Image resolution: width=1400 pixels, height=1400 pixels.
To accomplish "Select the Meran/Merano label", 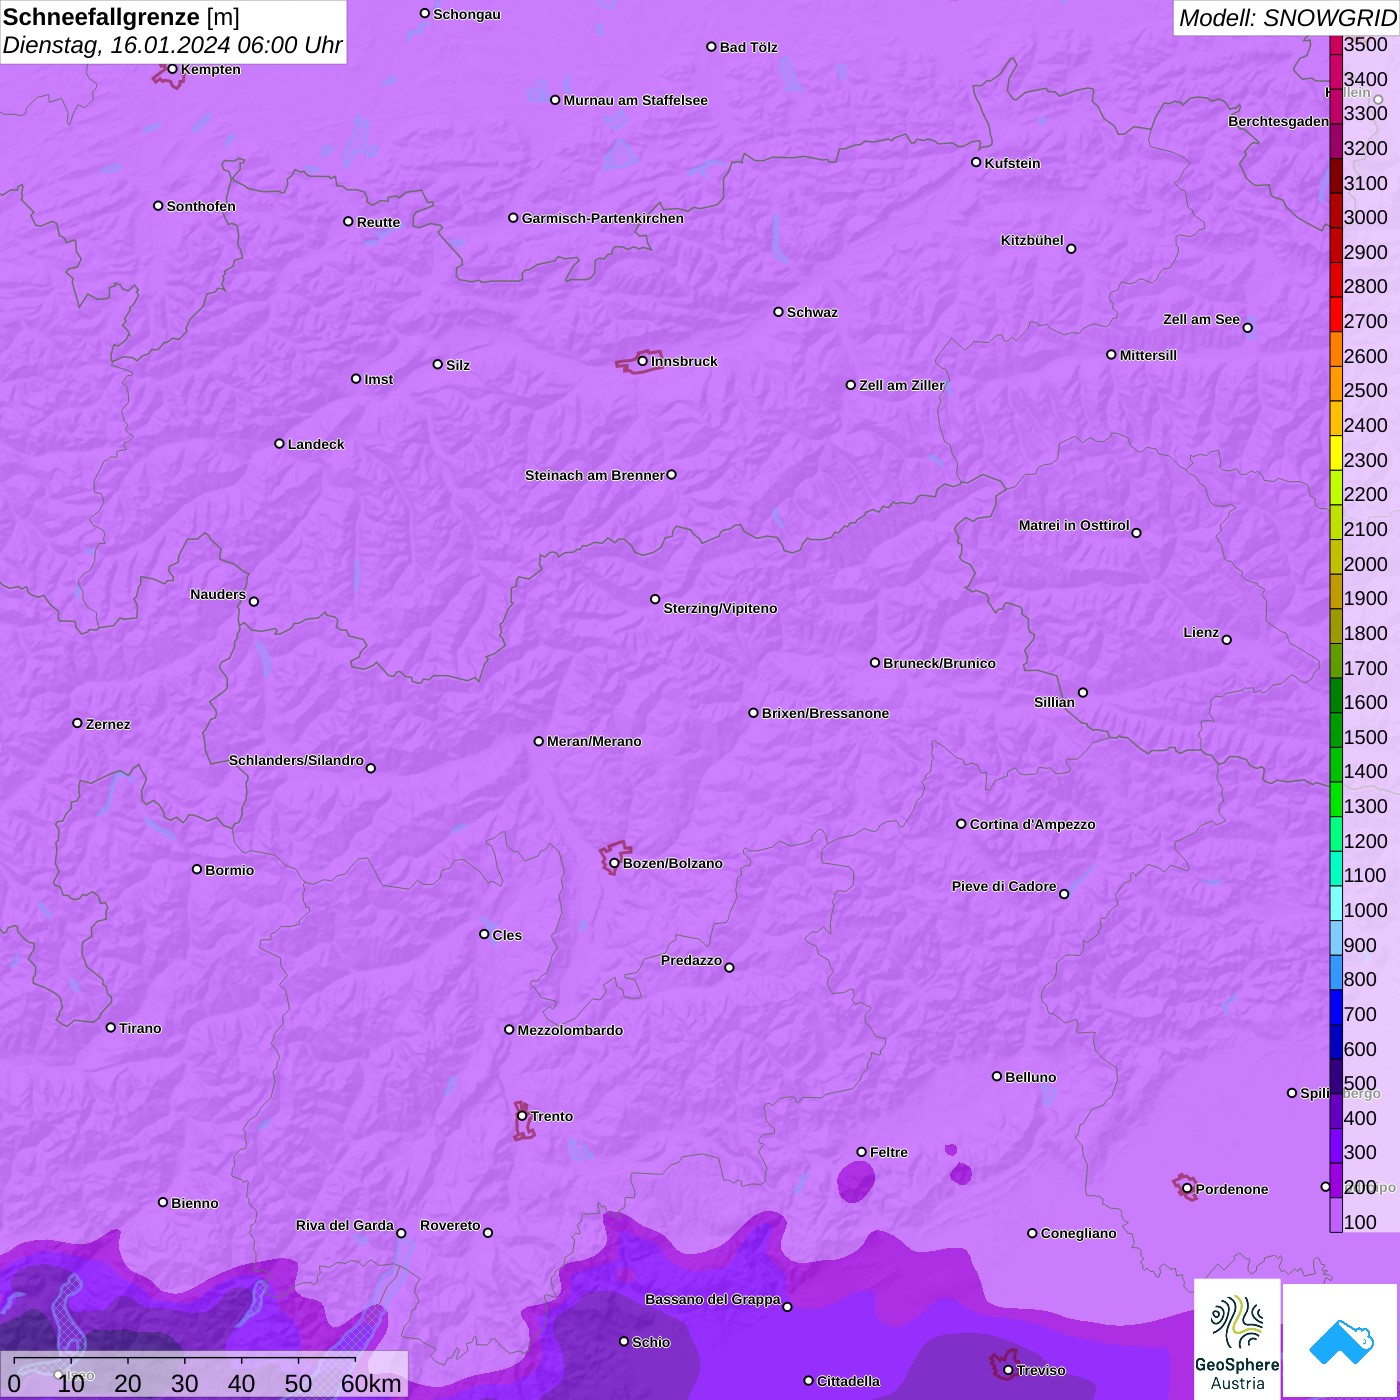I will pyautogui.click(x=594, y=741).
